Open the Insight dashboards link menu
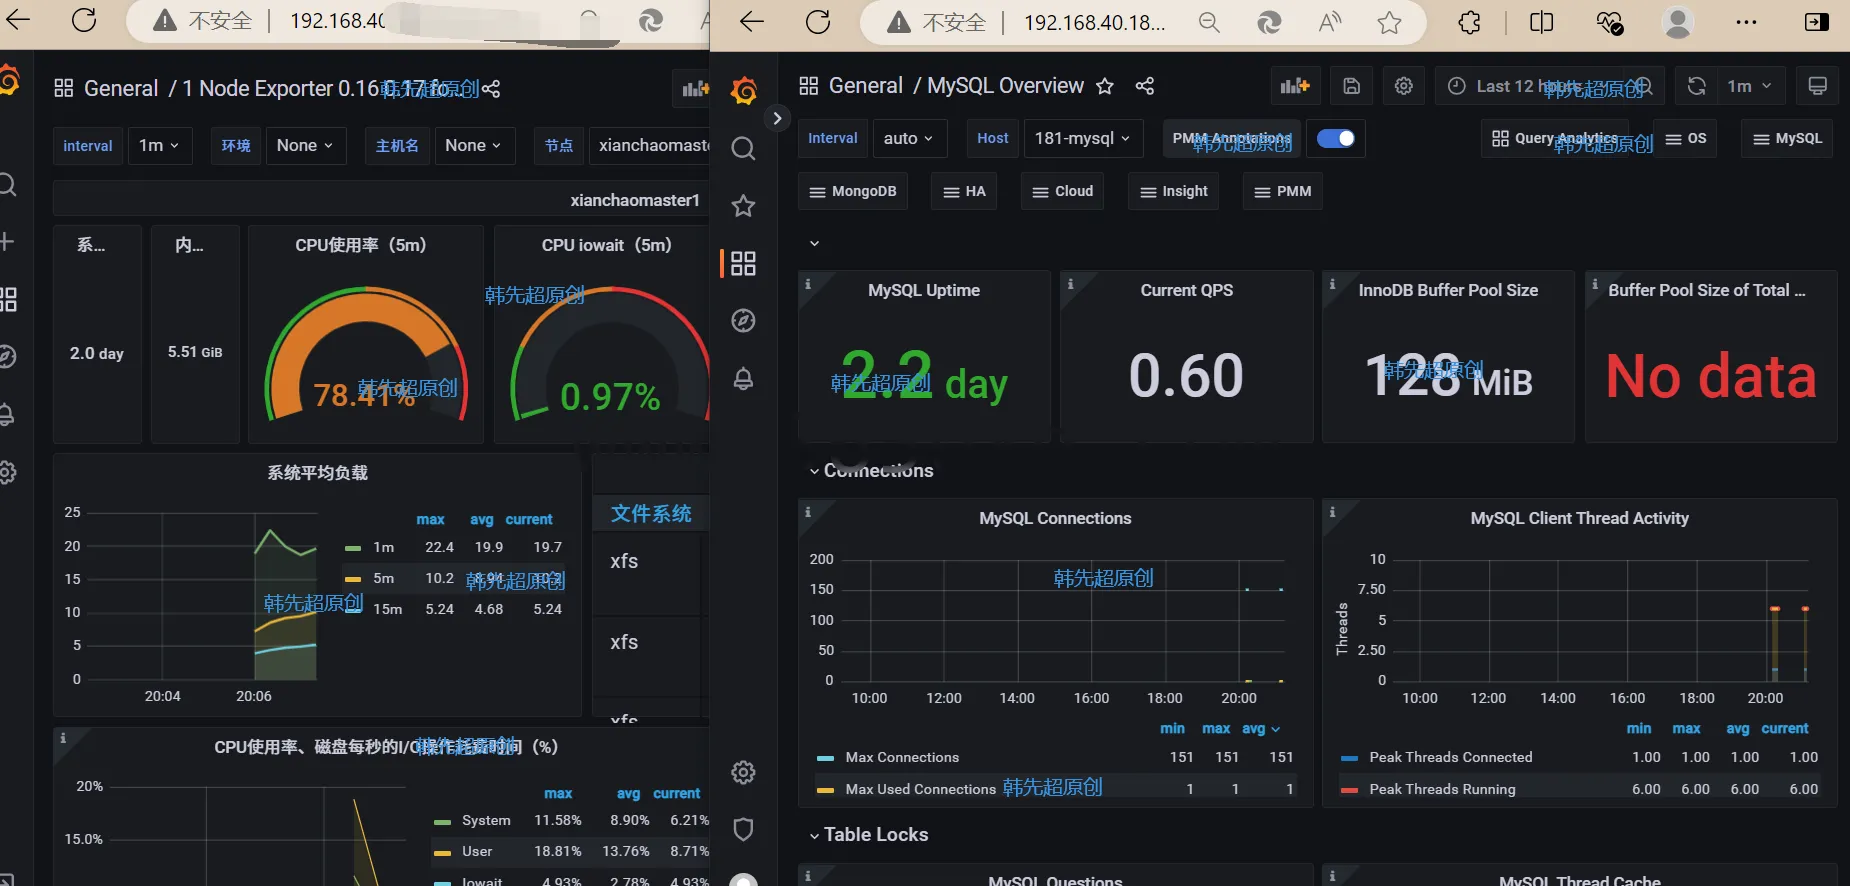Screen dimensions: 1850x886 point(1174,191)
